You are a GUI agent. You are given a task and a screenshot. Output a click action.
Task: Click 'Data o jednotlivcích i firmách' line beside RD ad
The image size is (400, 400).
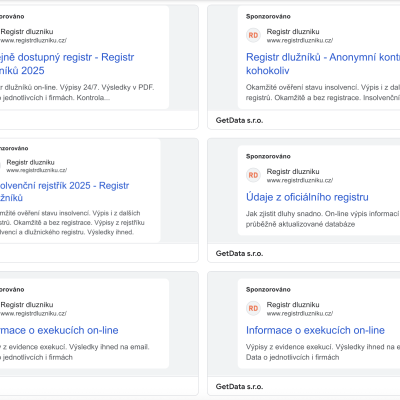pyautogui.click(x=292, y=357)
